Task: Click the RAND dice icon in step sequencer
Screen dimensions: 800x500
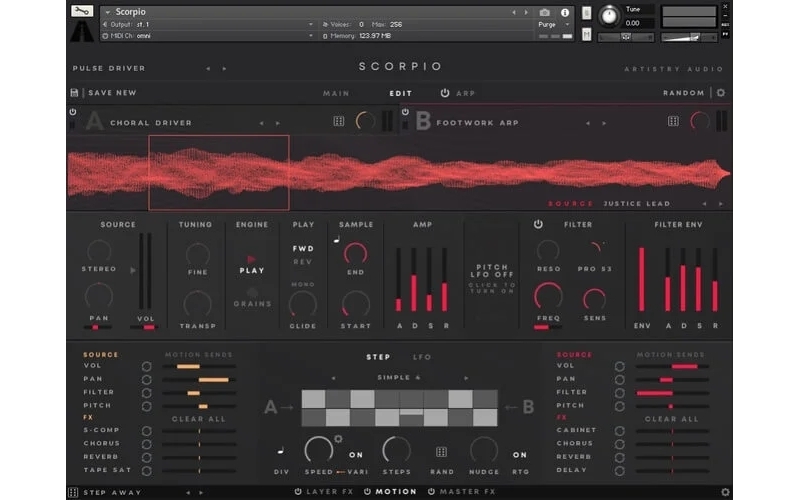Action: tap(441, 452)
